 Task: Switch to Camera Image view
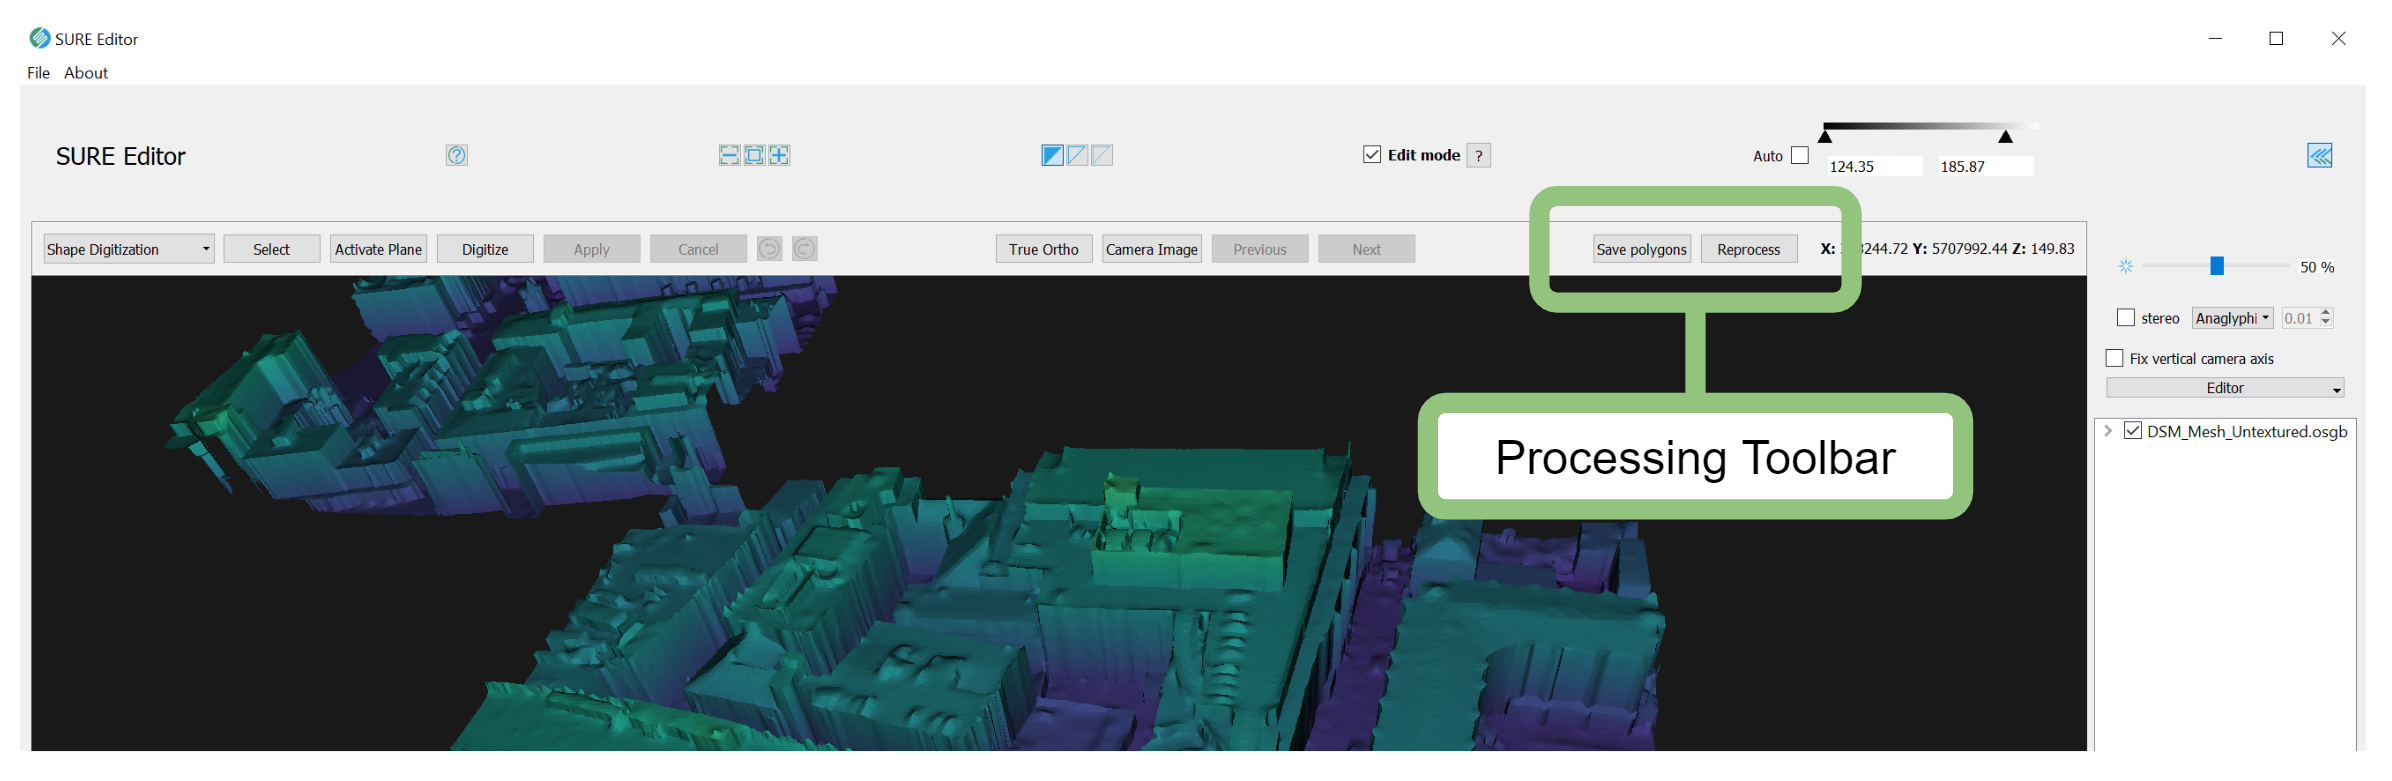[1152, 249]
